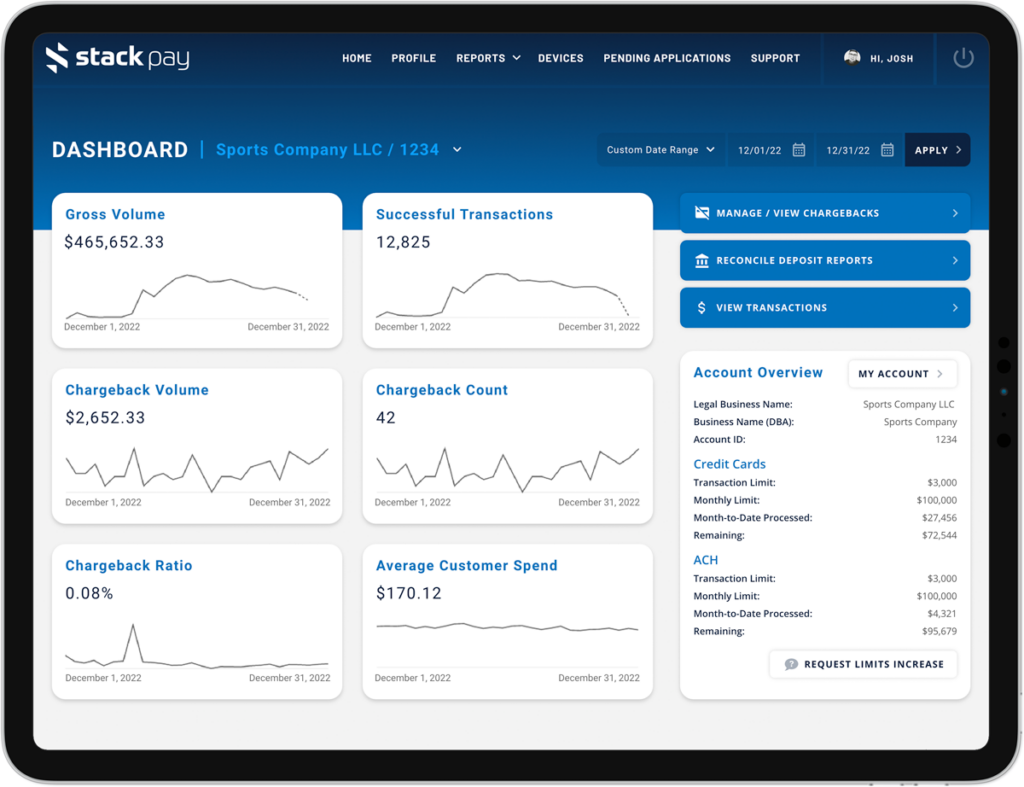Click the dollar sign transactions icon

[x=701, y=308]
